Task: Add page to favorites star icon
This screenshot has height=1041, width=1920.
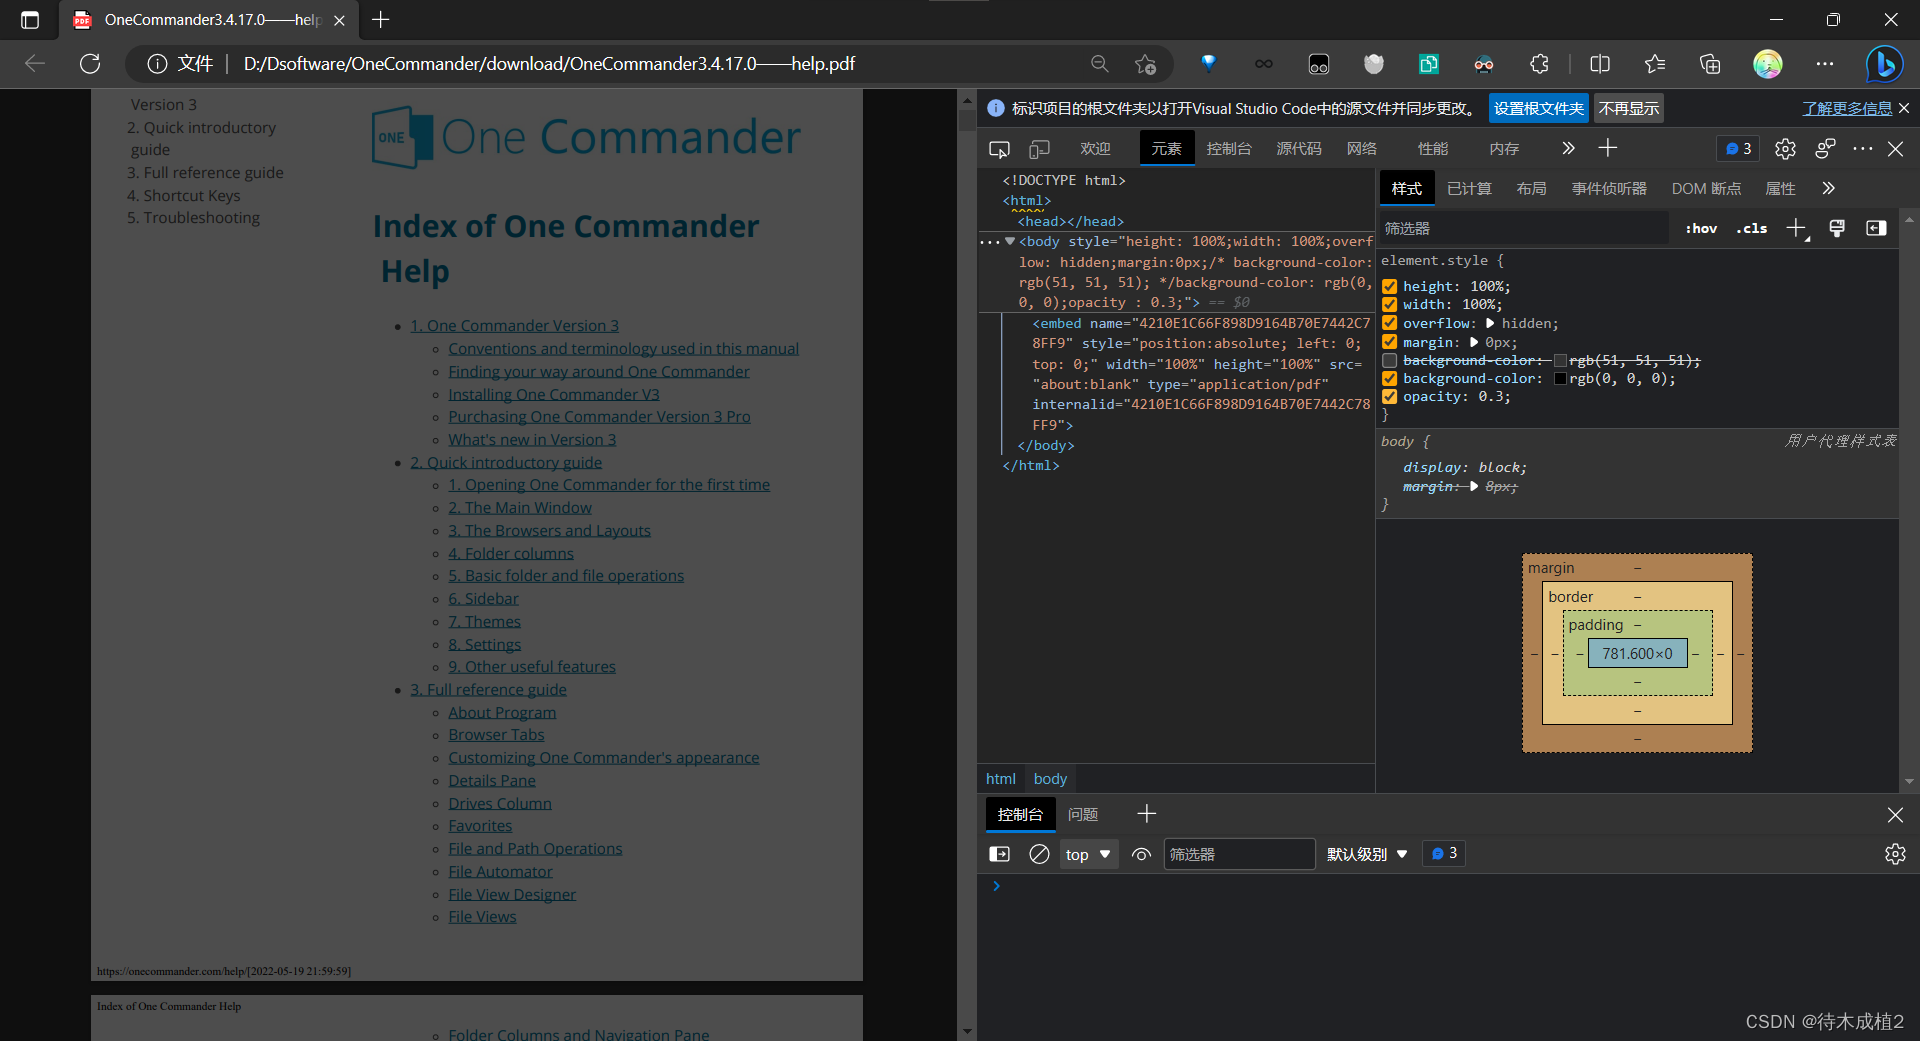Action: 1146,64
